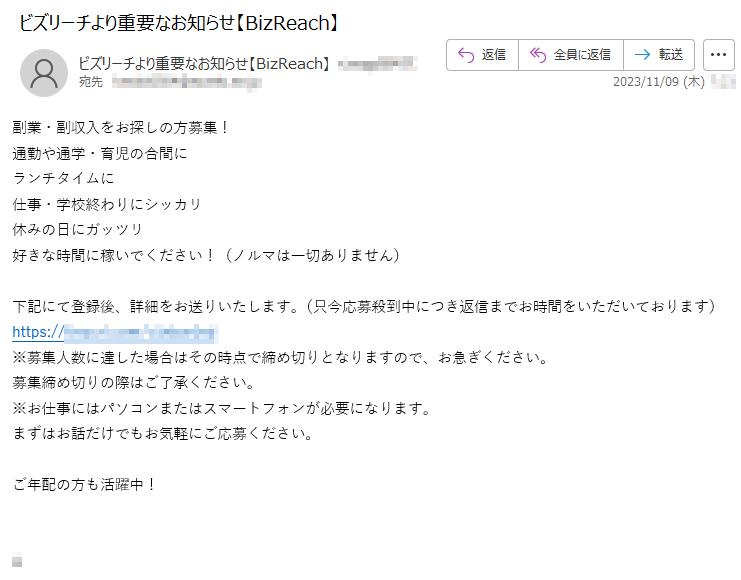Click the blue forward arrow icon
741x580 pixels.
pos(642,55)
